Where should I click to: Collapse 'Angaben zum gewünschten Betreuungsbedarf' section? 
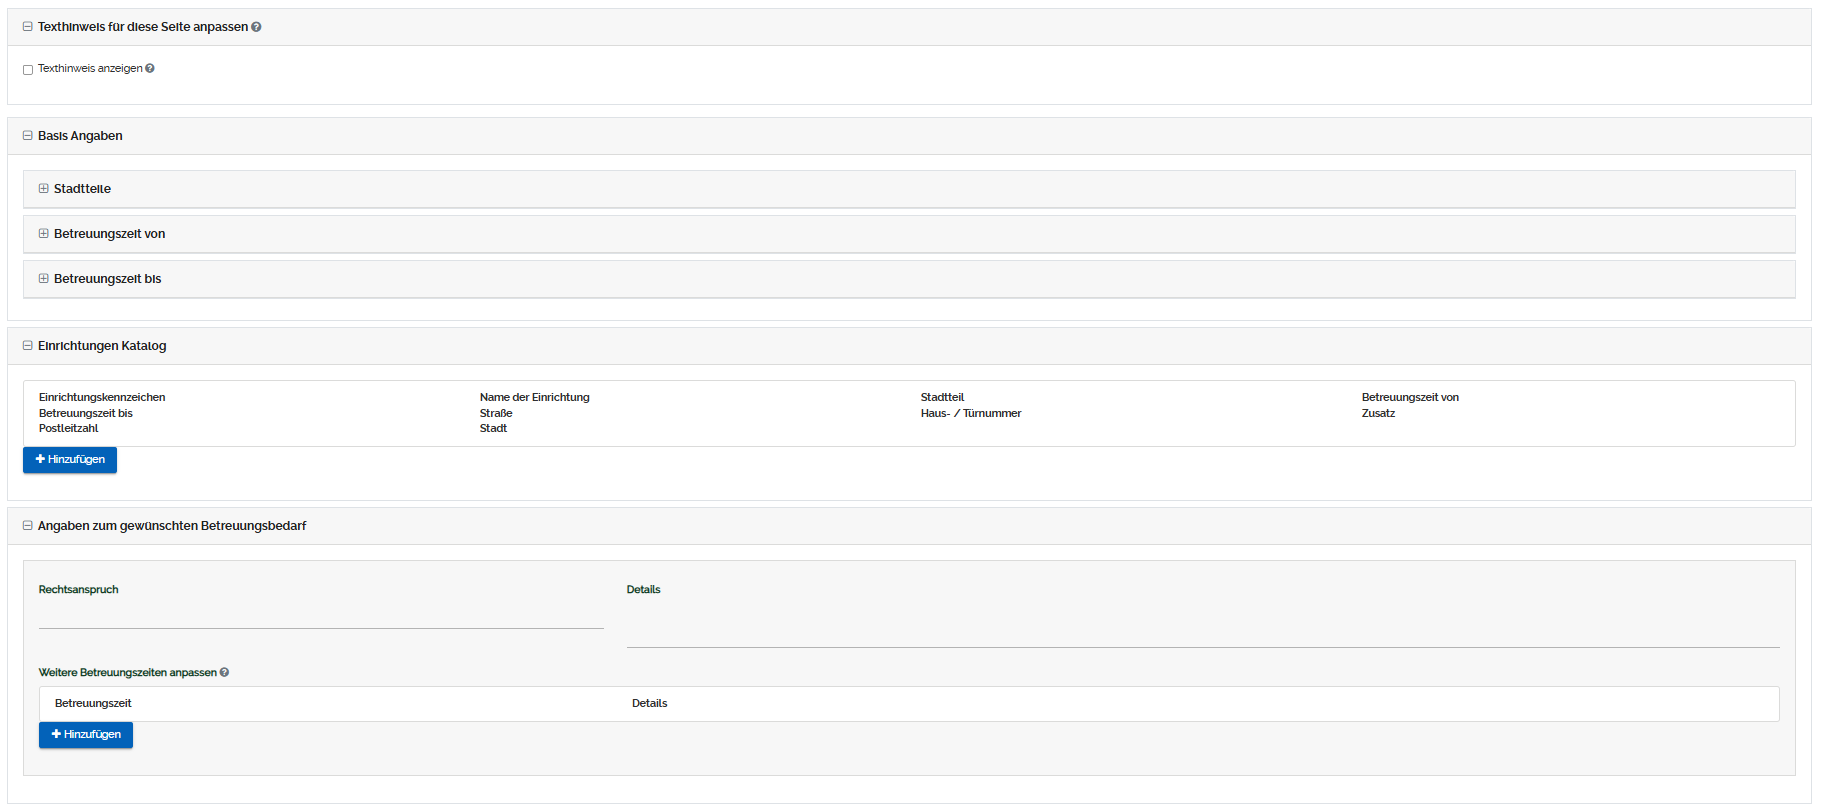(x=28, y=526)
